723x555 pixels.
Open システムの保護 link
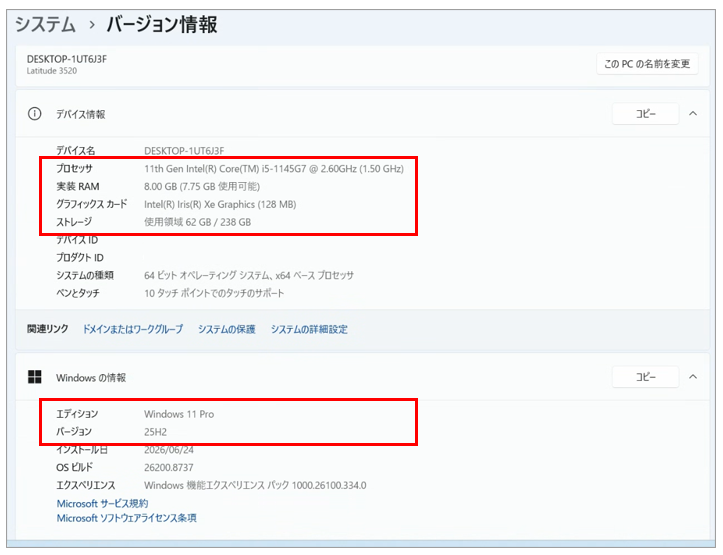226,329
